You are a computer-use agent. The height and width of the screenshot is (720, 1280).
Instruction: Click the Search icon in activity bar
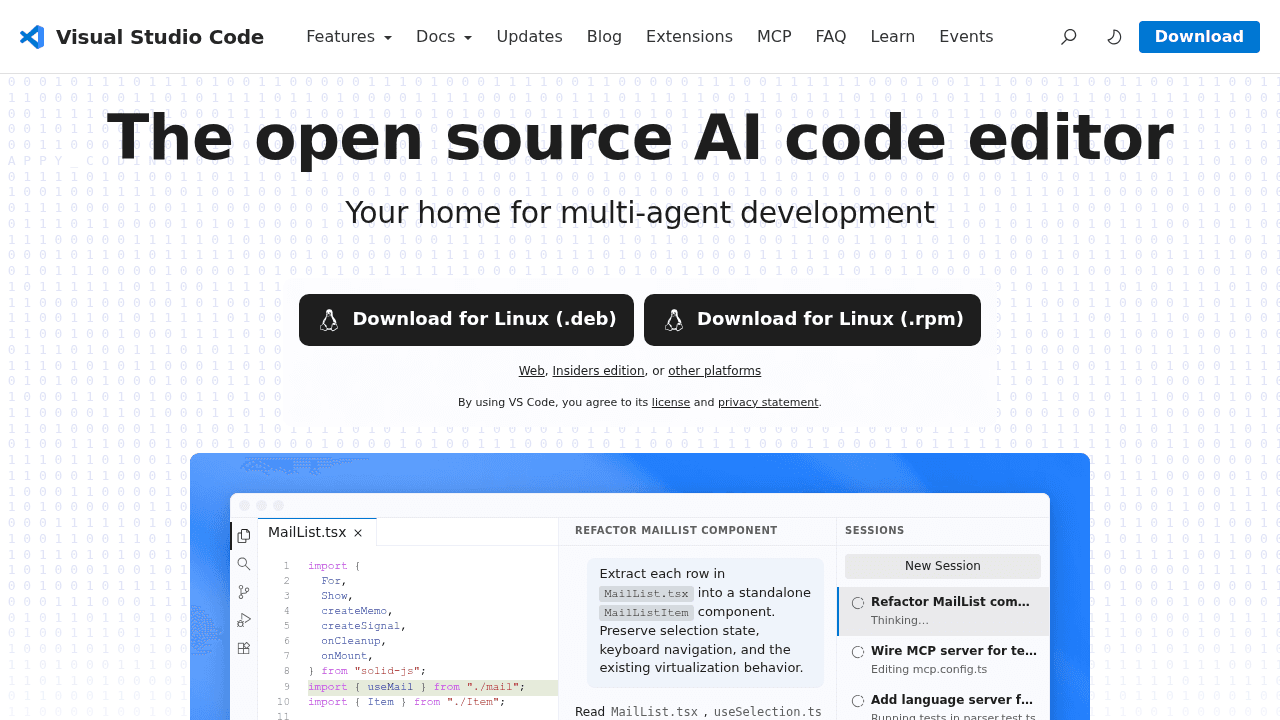[x=244, y=564]
